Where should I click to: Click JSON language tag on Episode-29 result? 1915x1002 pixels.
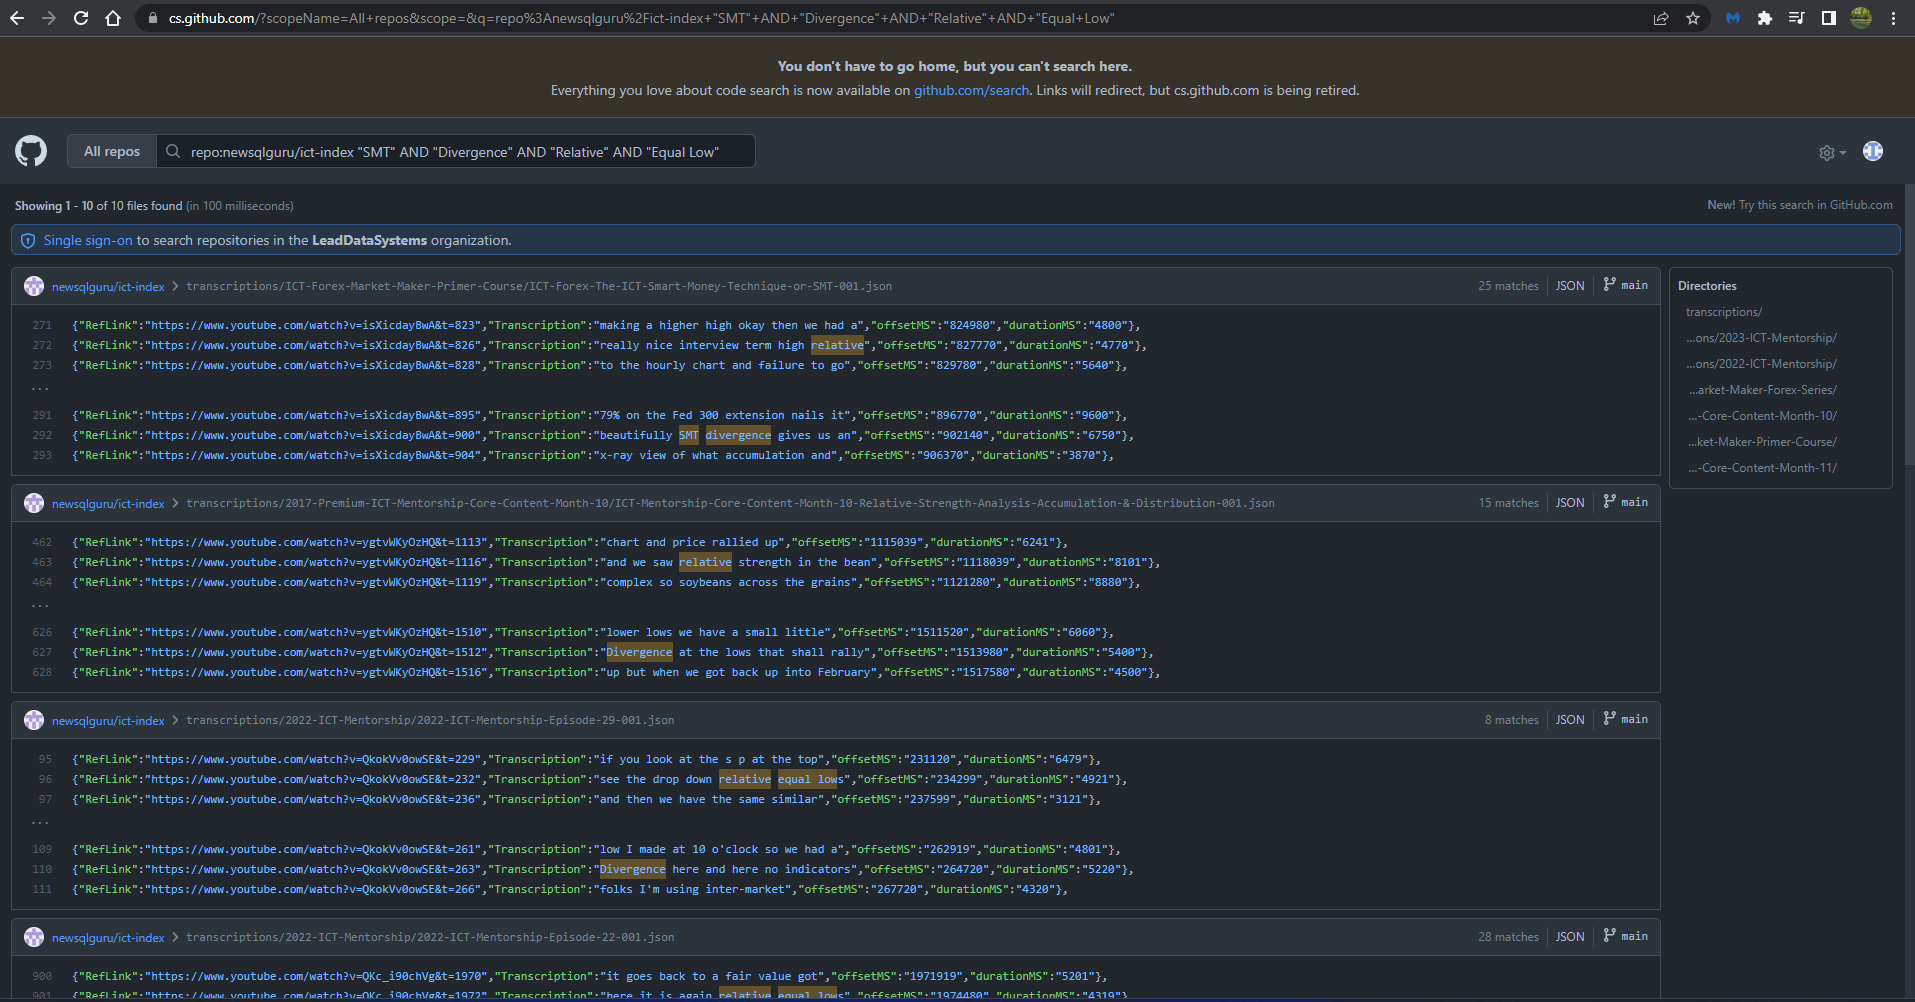coord(1570,720)
